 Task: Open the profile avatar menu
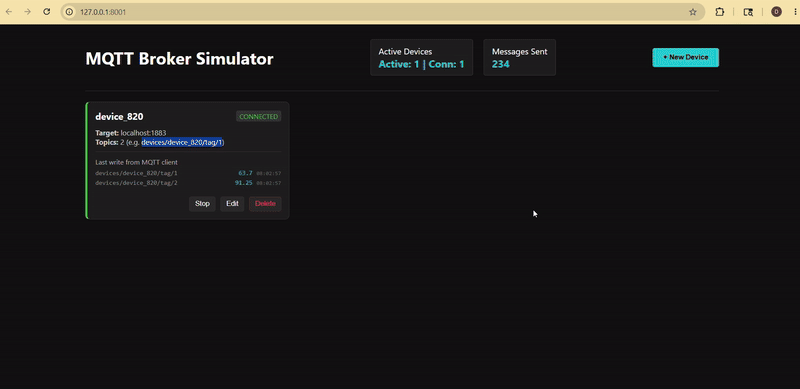pyautogui.click(x=776, y=12)
